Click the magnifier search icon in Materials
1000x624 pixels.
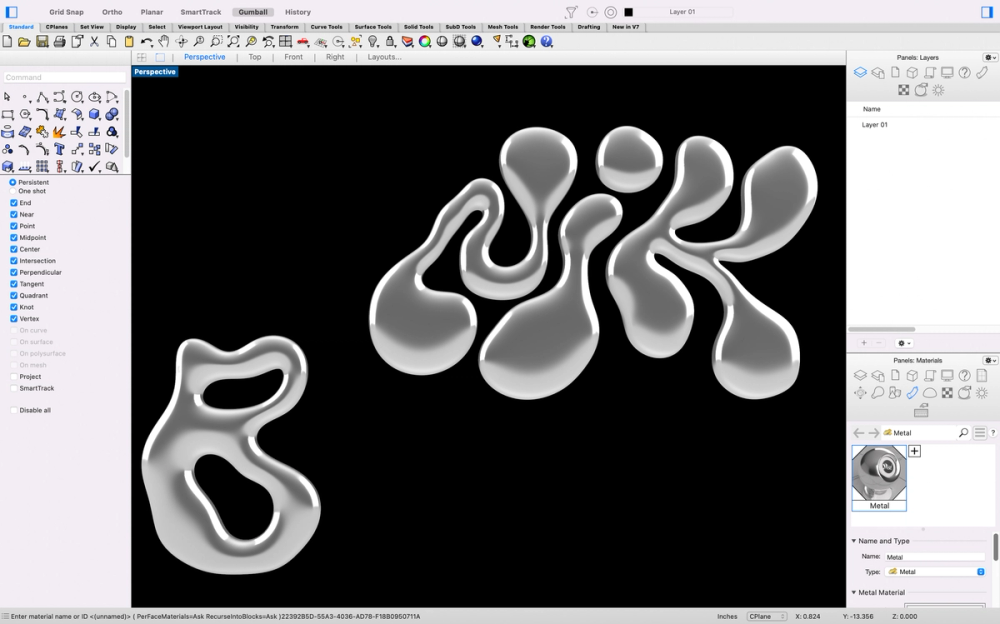pos(963,433)
